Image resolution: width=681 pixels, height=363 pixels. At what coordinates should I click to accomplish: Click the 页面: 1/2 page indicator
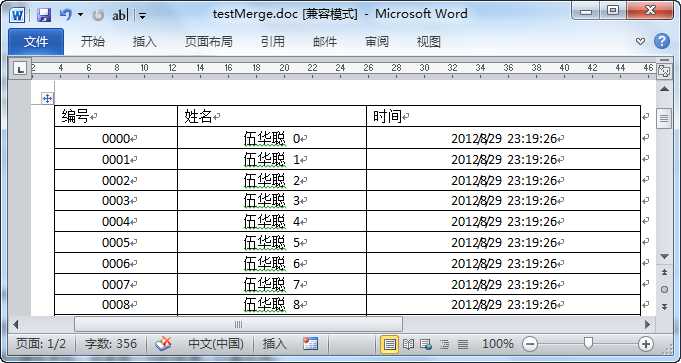[x=41, y=344]
